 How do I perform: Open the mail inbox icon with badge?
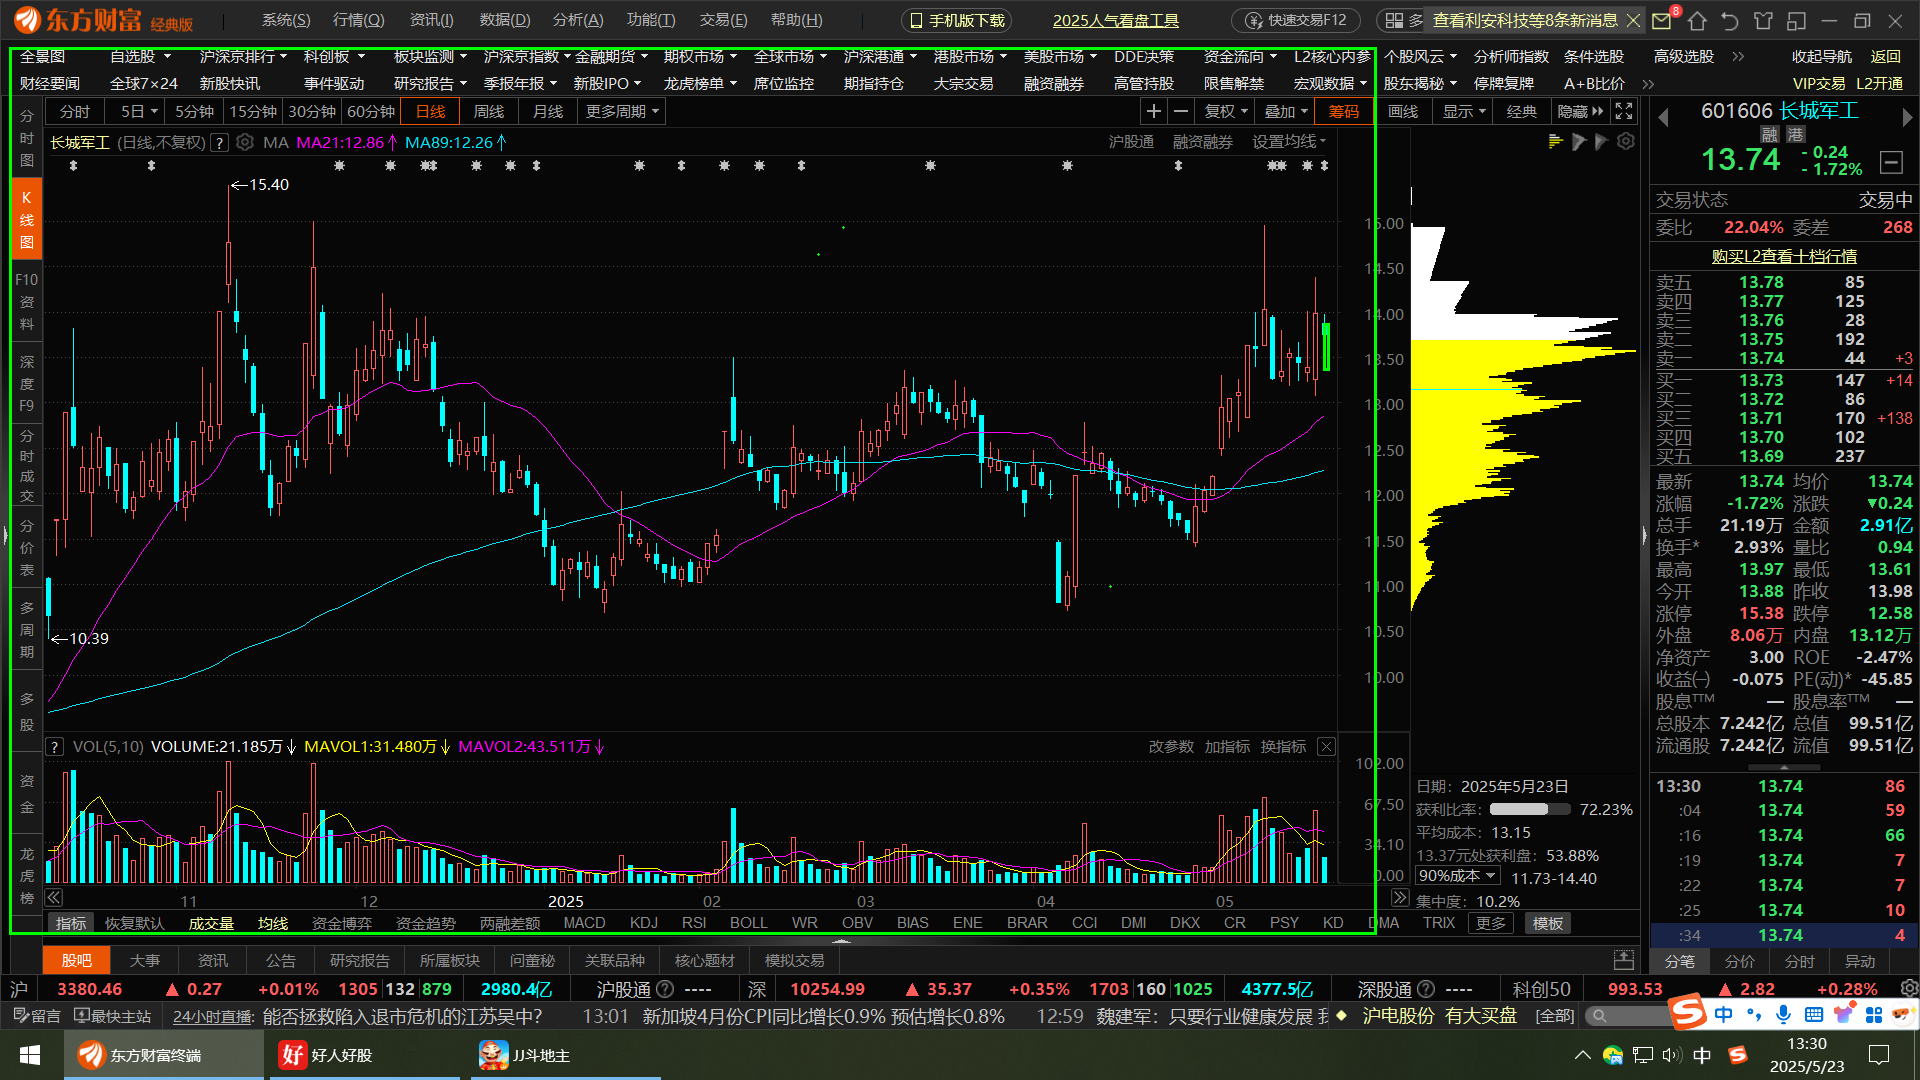coord(1662,20)
